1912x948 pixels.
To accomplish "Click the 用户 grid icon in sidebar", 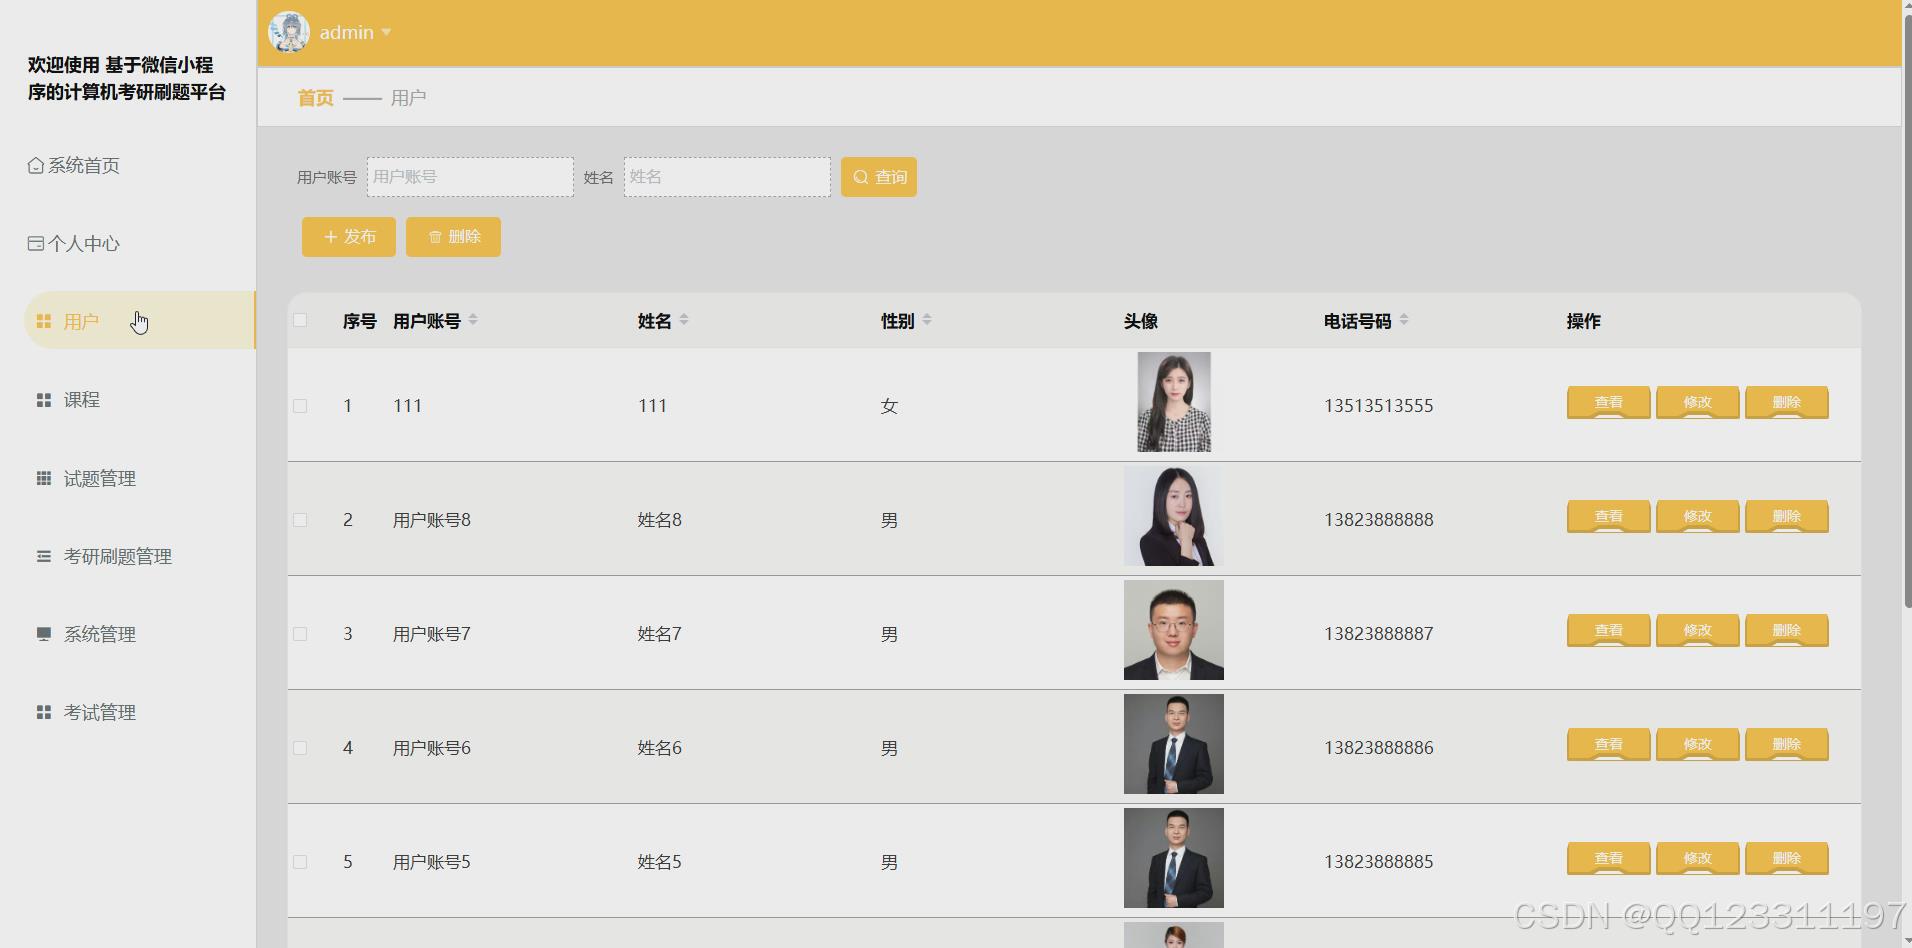I will [43, 321].
